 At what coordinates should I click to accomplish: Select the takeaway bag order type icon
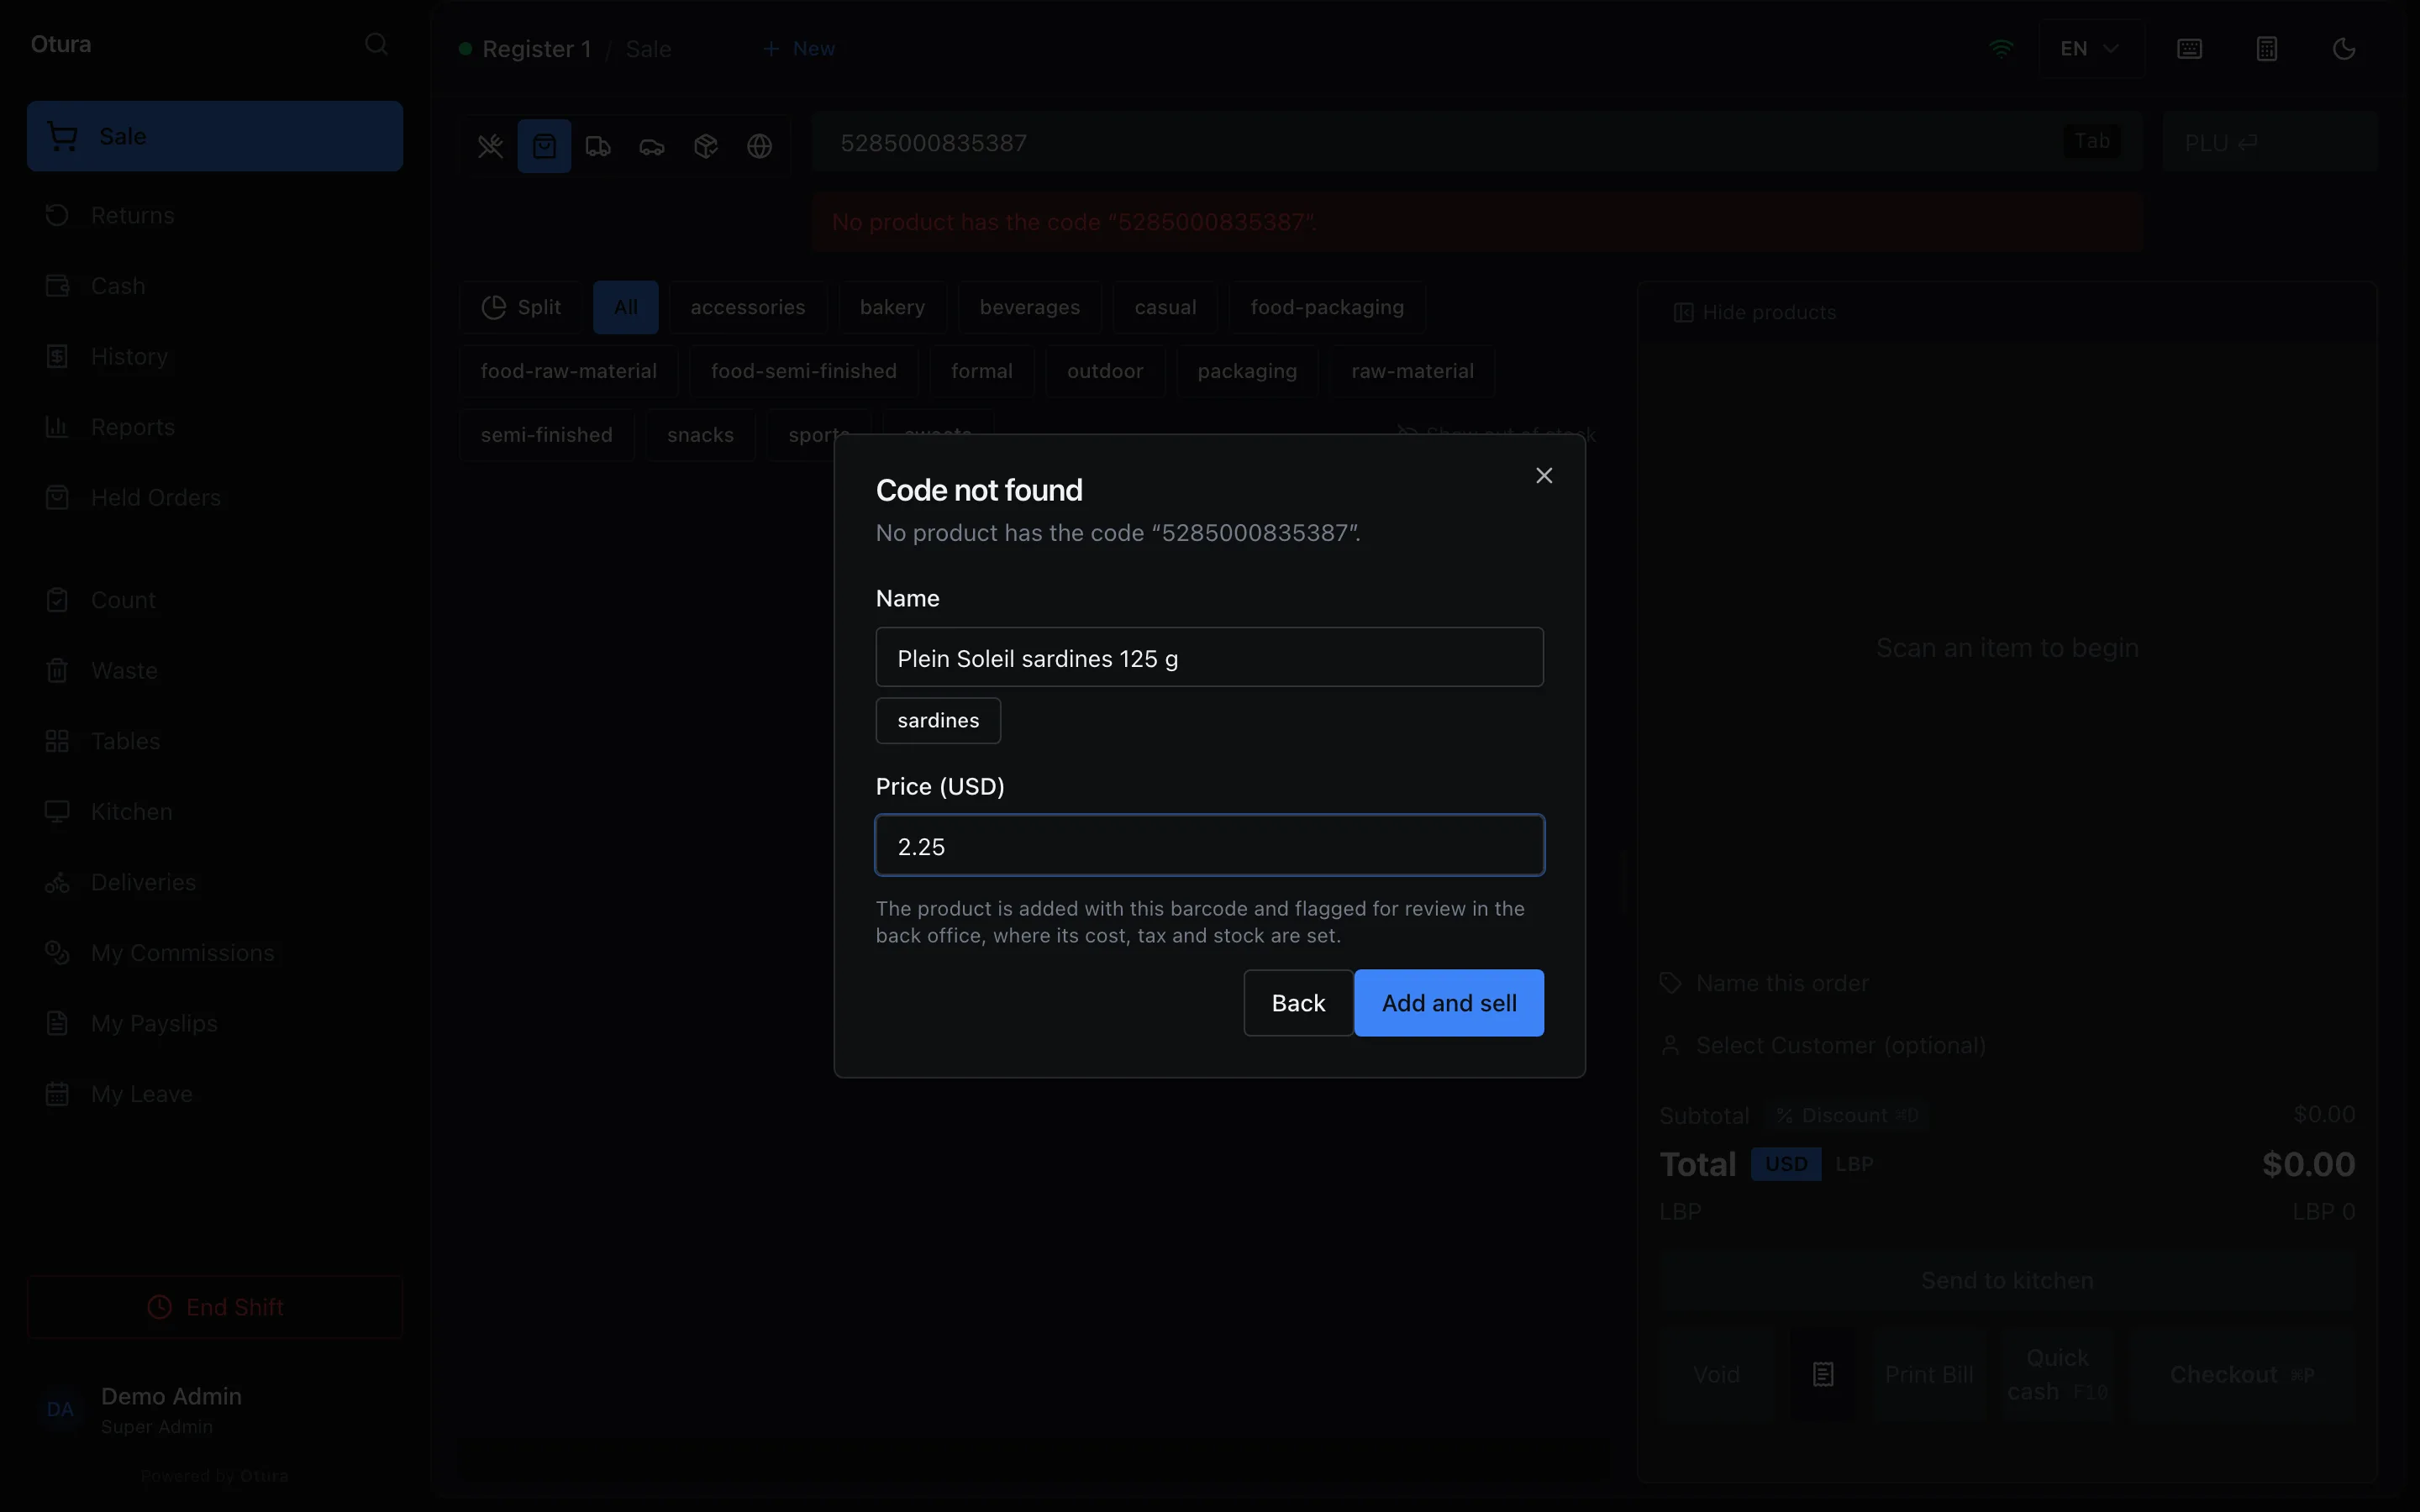click(x=544, y=146)
